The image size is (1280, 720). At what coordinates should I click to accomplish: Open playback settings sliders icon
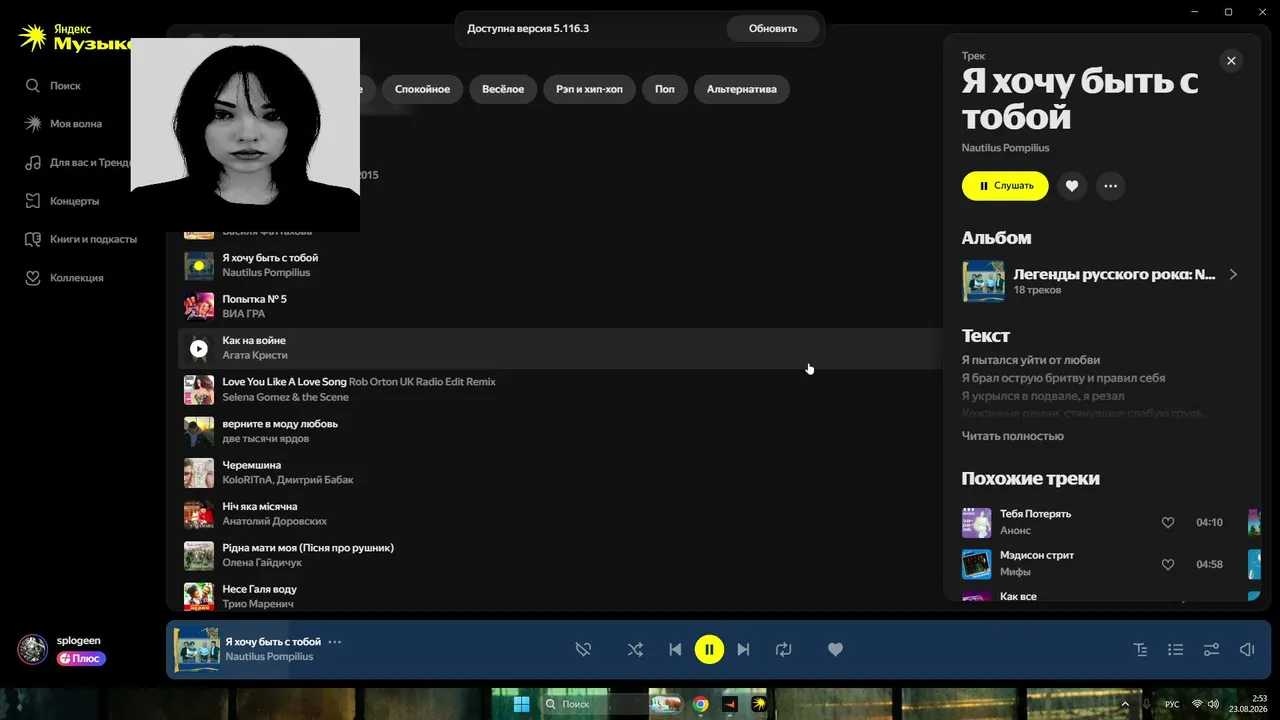click(1211, 649)
